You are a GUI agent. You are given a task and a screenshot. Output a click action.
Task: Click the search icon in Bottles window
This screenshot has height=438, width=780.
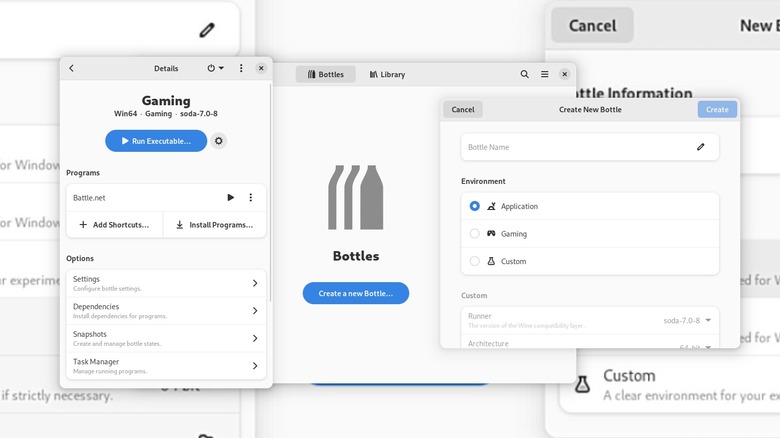[525, 74]
